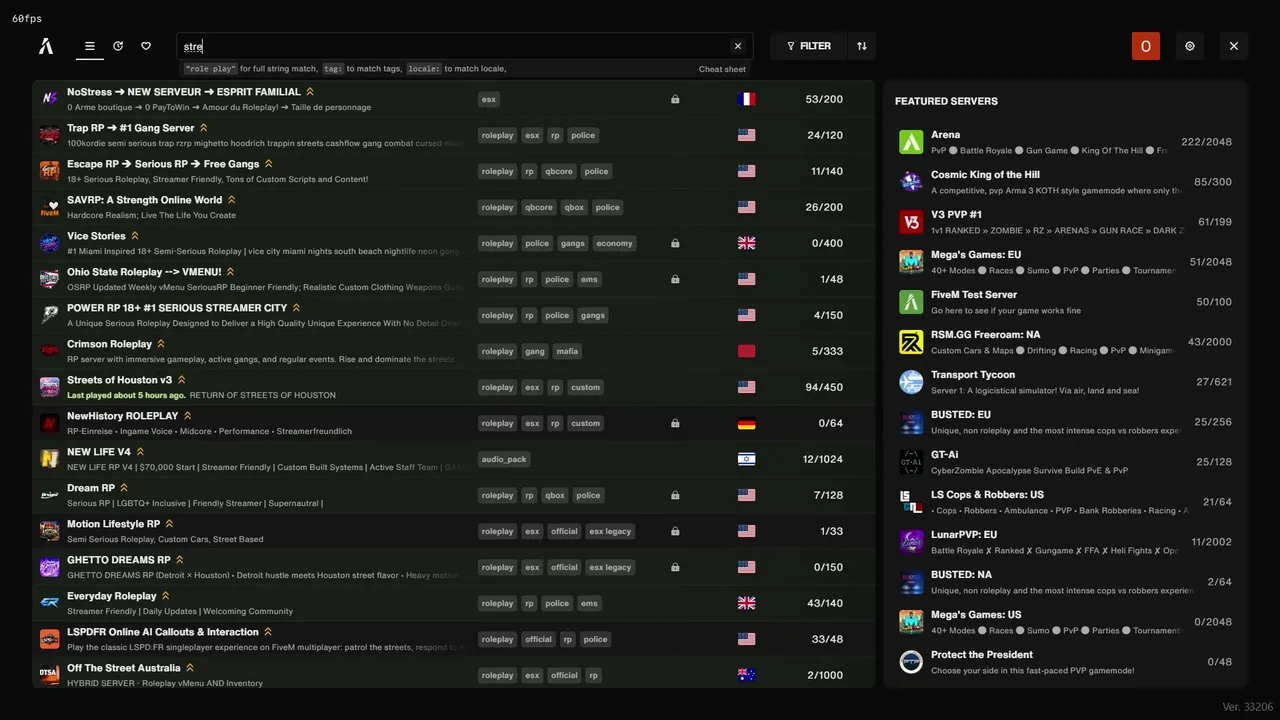Screen dimensions: 1280x720
Task: Click the Dream RP server name
Action: [x=91, y=488]
